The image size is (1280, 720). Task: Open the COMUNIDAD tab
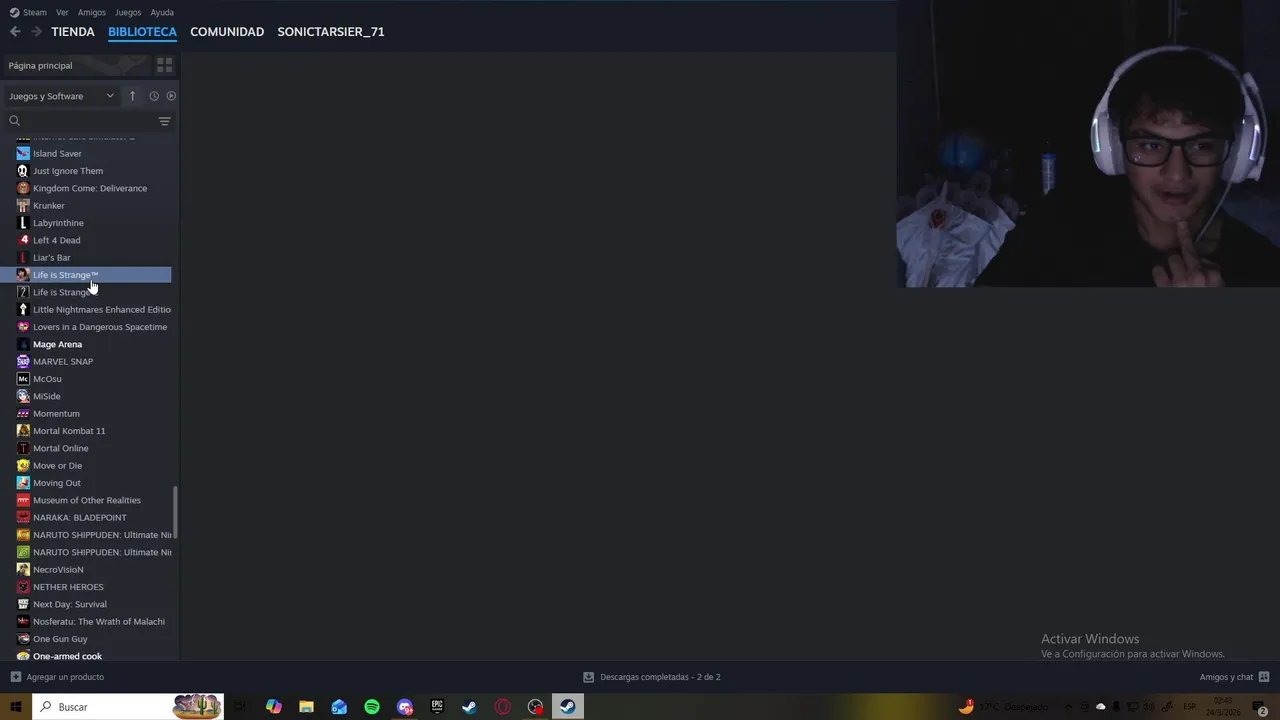tap(227, 32)
